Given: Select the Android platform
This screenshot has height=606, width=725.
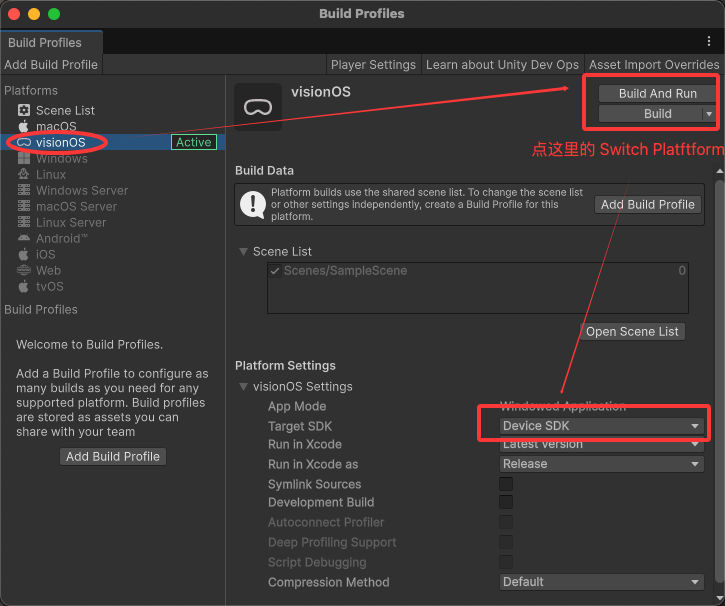Looking at the screenshot, I should coord(113,239).
